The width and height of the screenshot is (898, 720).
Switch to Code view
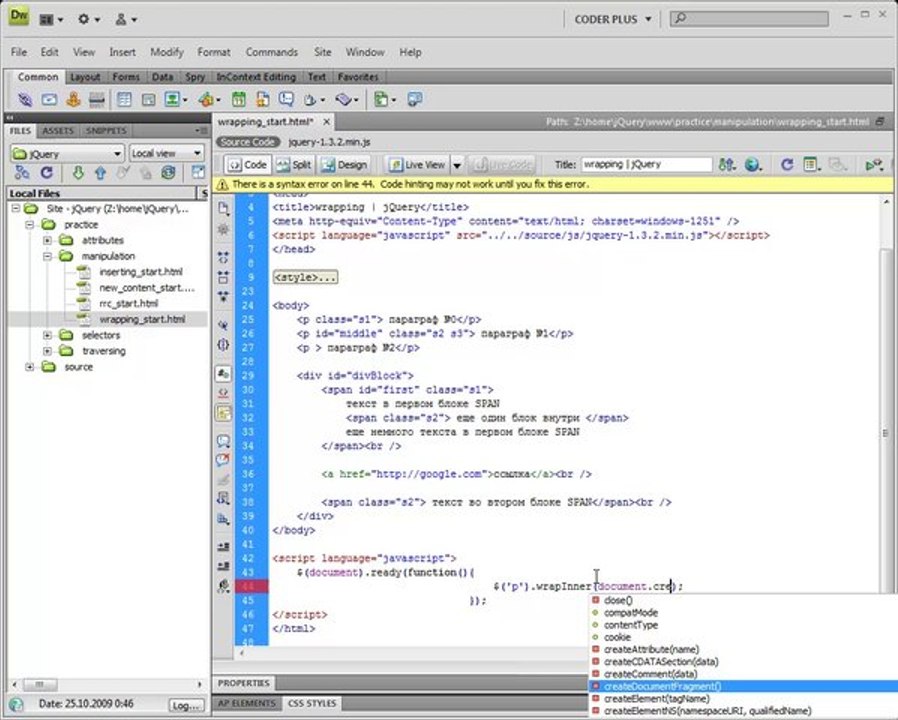[x=247, y=165]
